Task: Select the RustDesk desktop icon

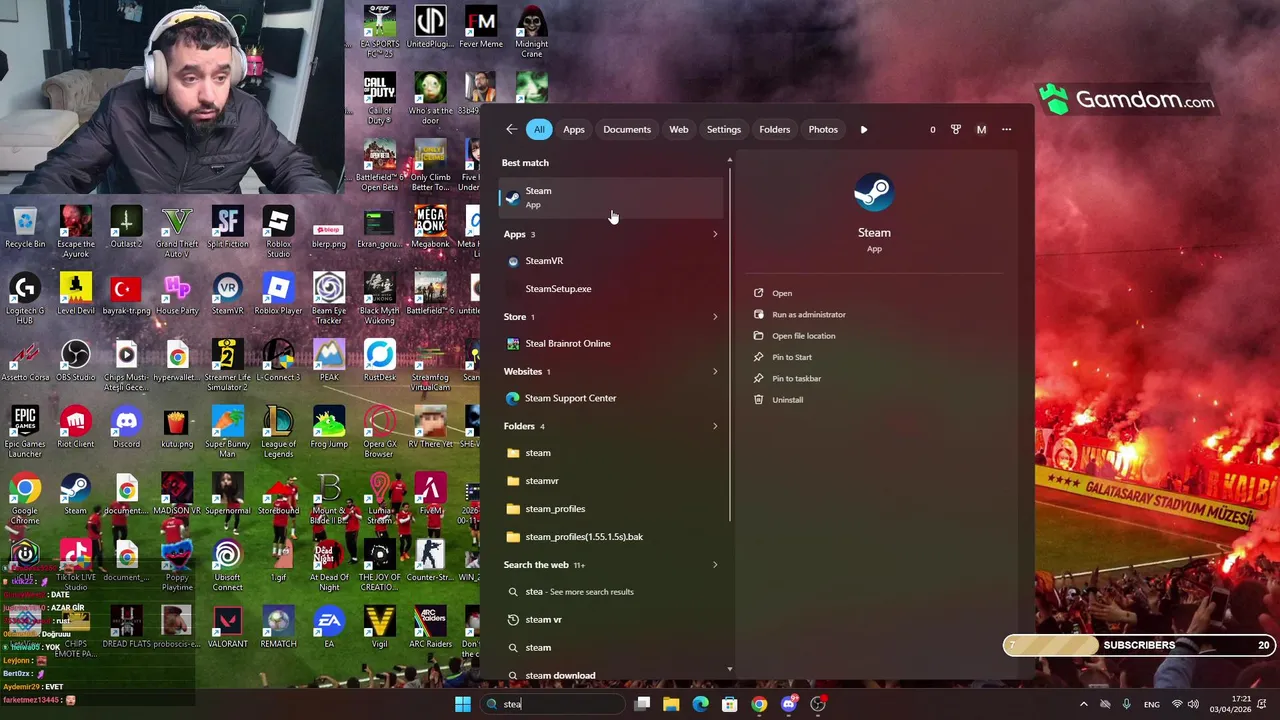Action: pos(379,361)
